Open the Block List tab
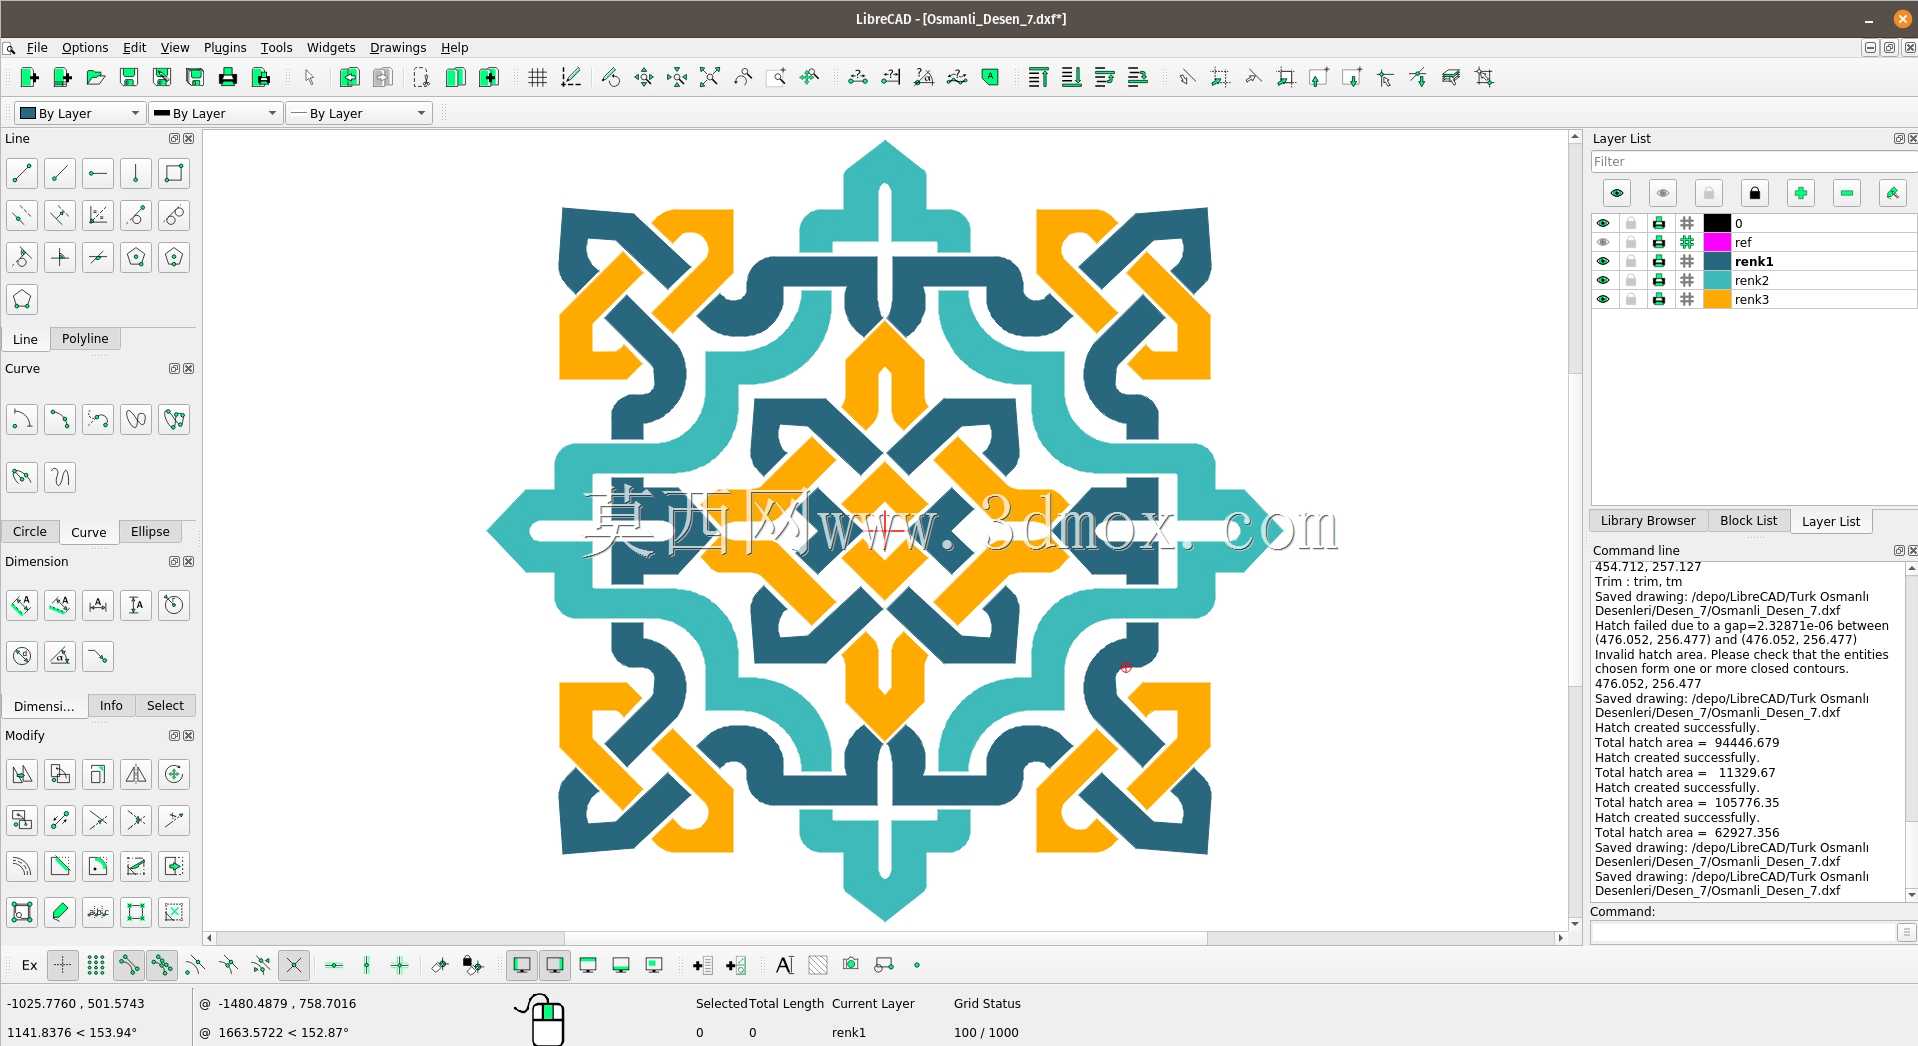The width and height of the screenshot is (1918, 1046). pyautogui.click(x=1748, y=521)
